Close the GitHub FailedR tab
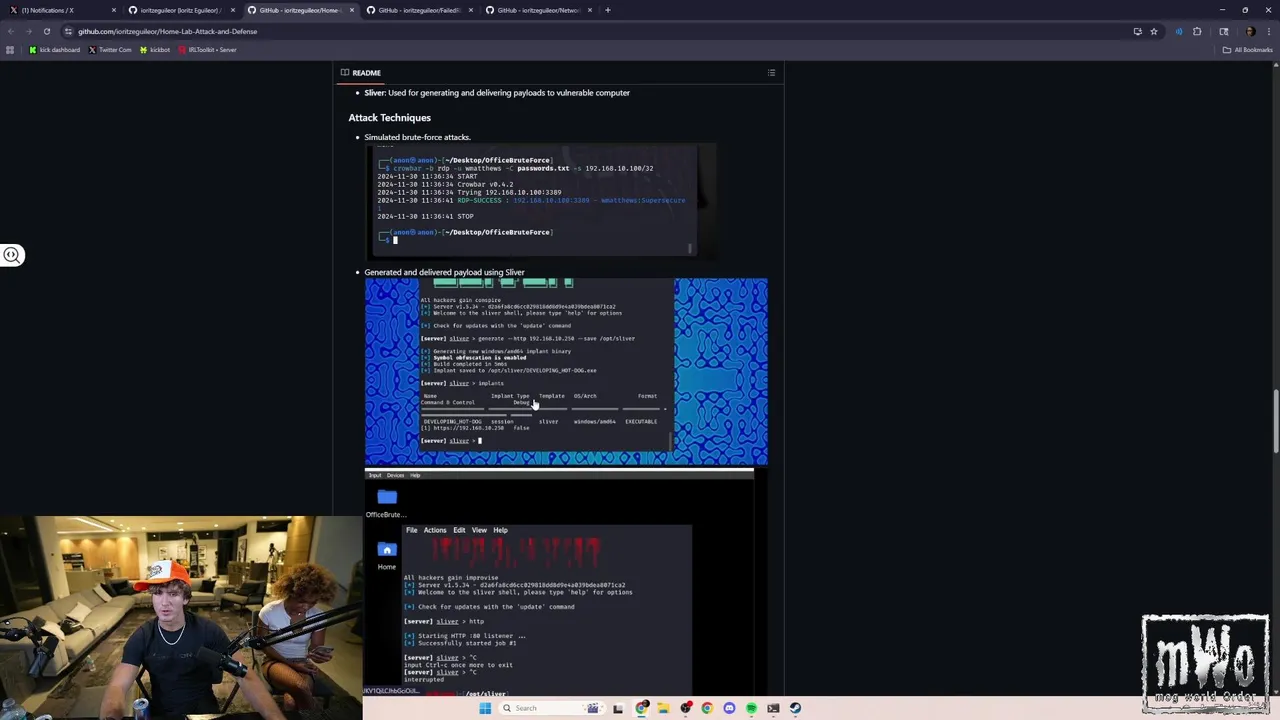Screen dimensions: 1280x720 [x=470, y=10]
